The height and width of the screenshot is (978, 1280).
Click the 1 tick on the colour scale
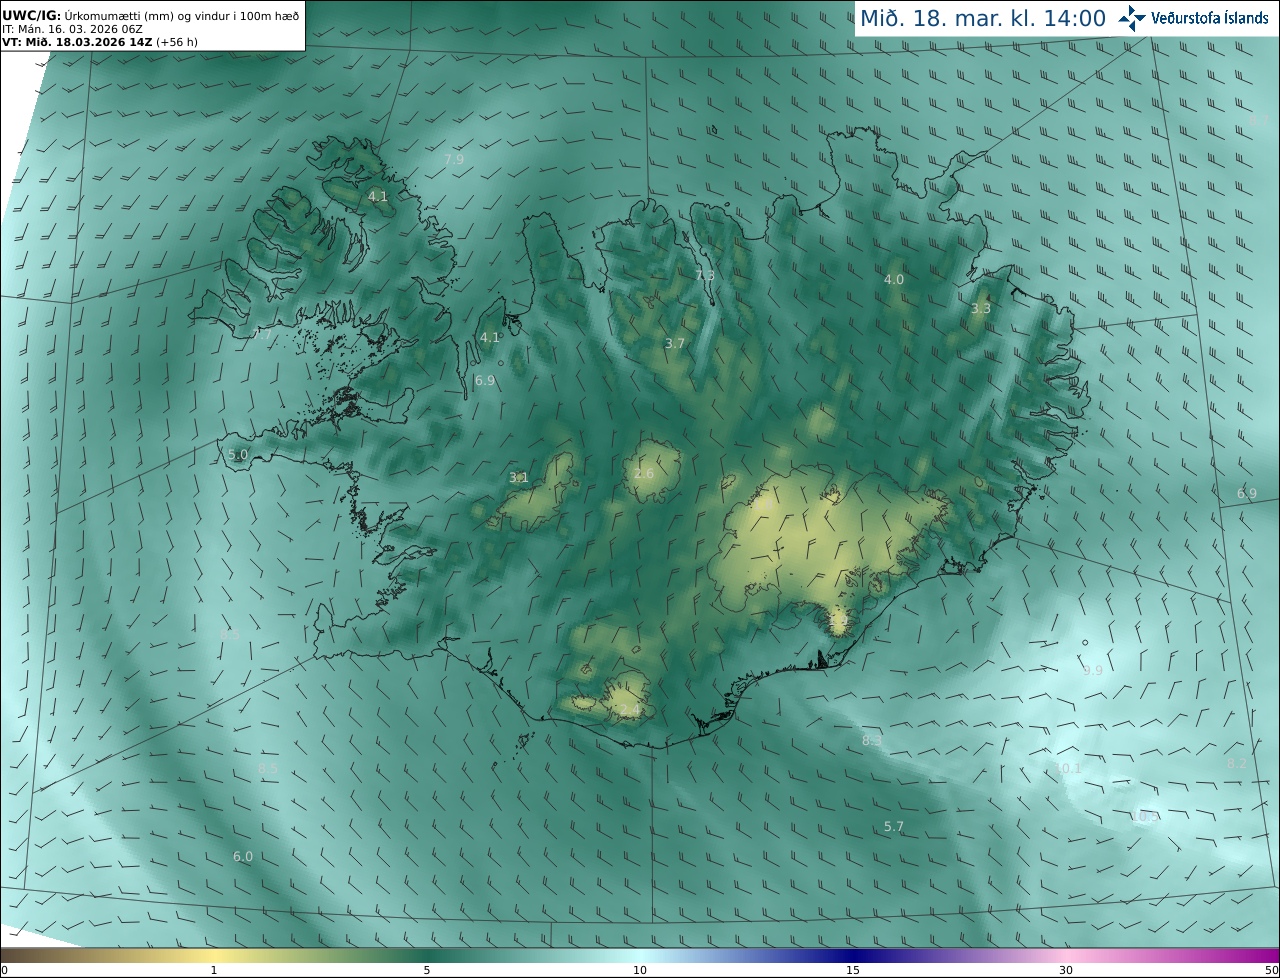[x=213, y=970]
